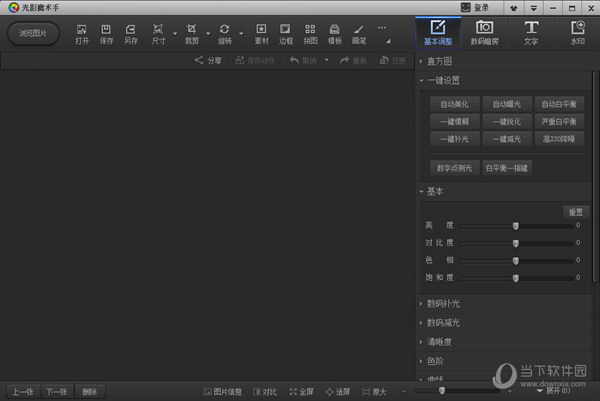The height and width of the screenshot is (401, 600).
Task: Apply 自动美化 (Auto Beautify)
Action: point(455,104)
